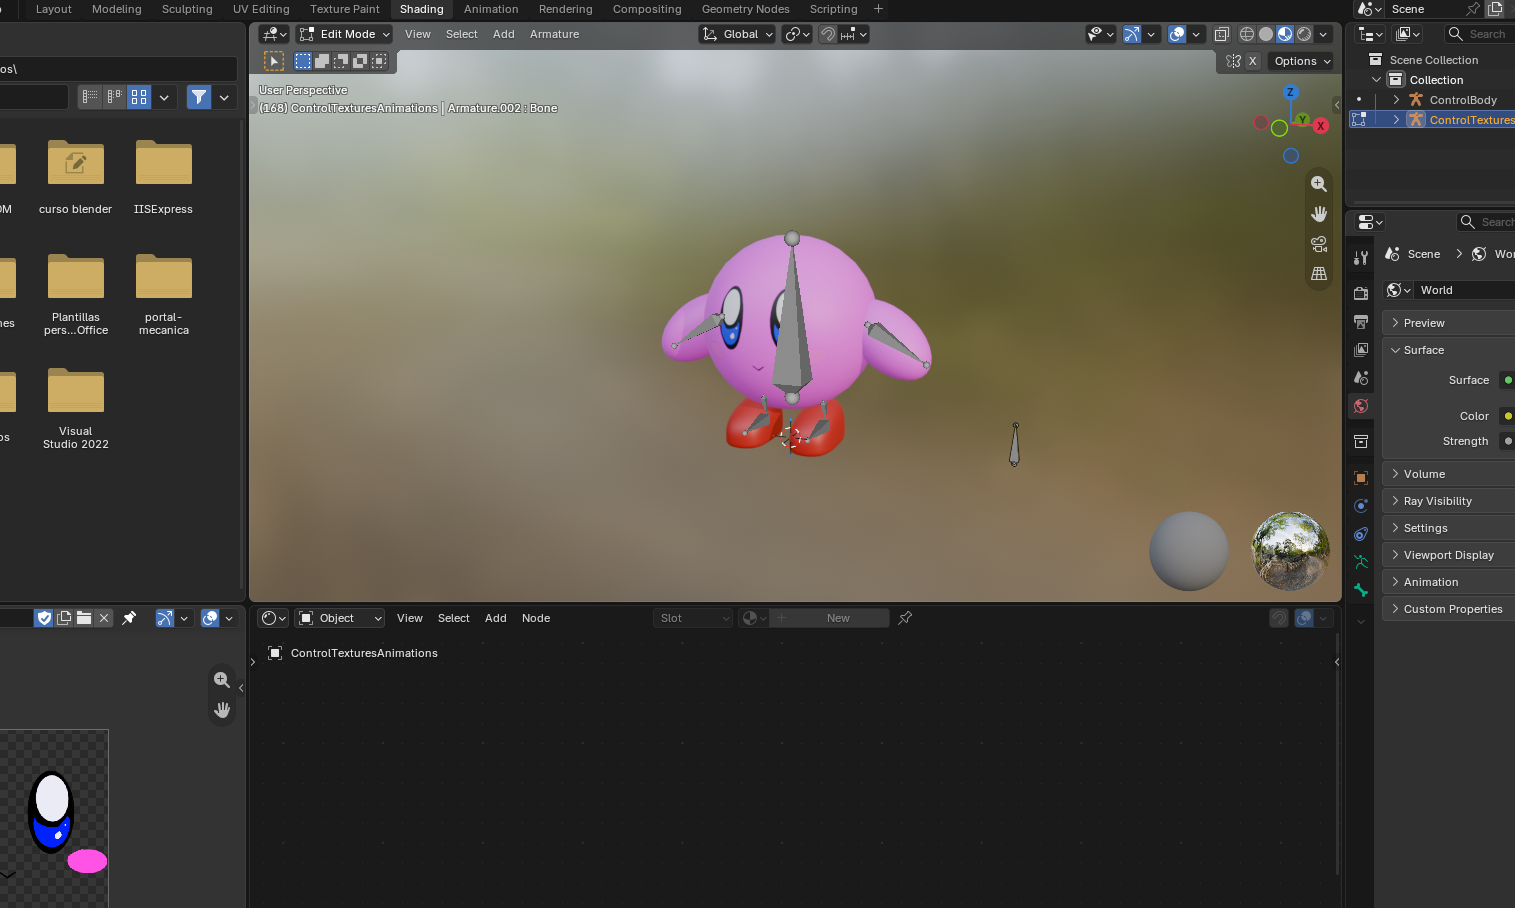Toggle viewport overlays display
This screenshot has width=1515, height=908.
[1177, 34]
